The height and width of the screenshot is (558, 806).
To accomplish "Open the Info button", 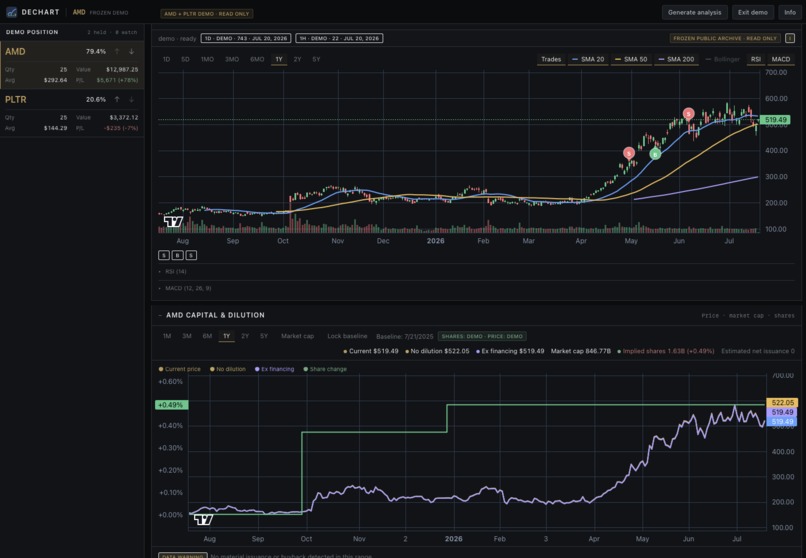I will click(x=790, y=12).
